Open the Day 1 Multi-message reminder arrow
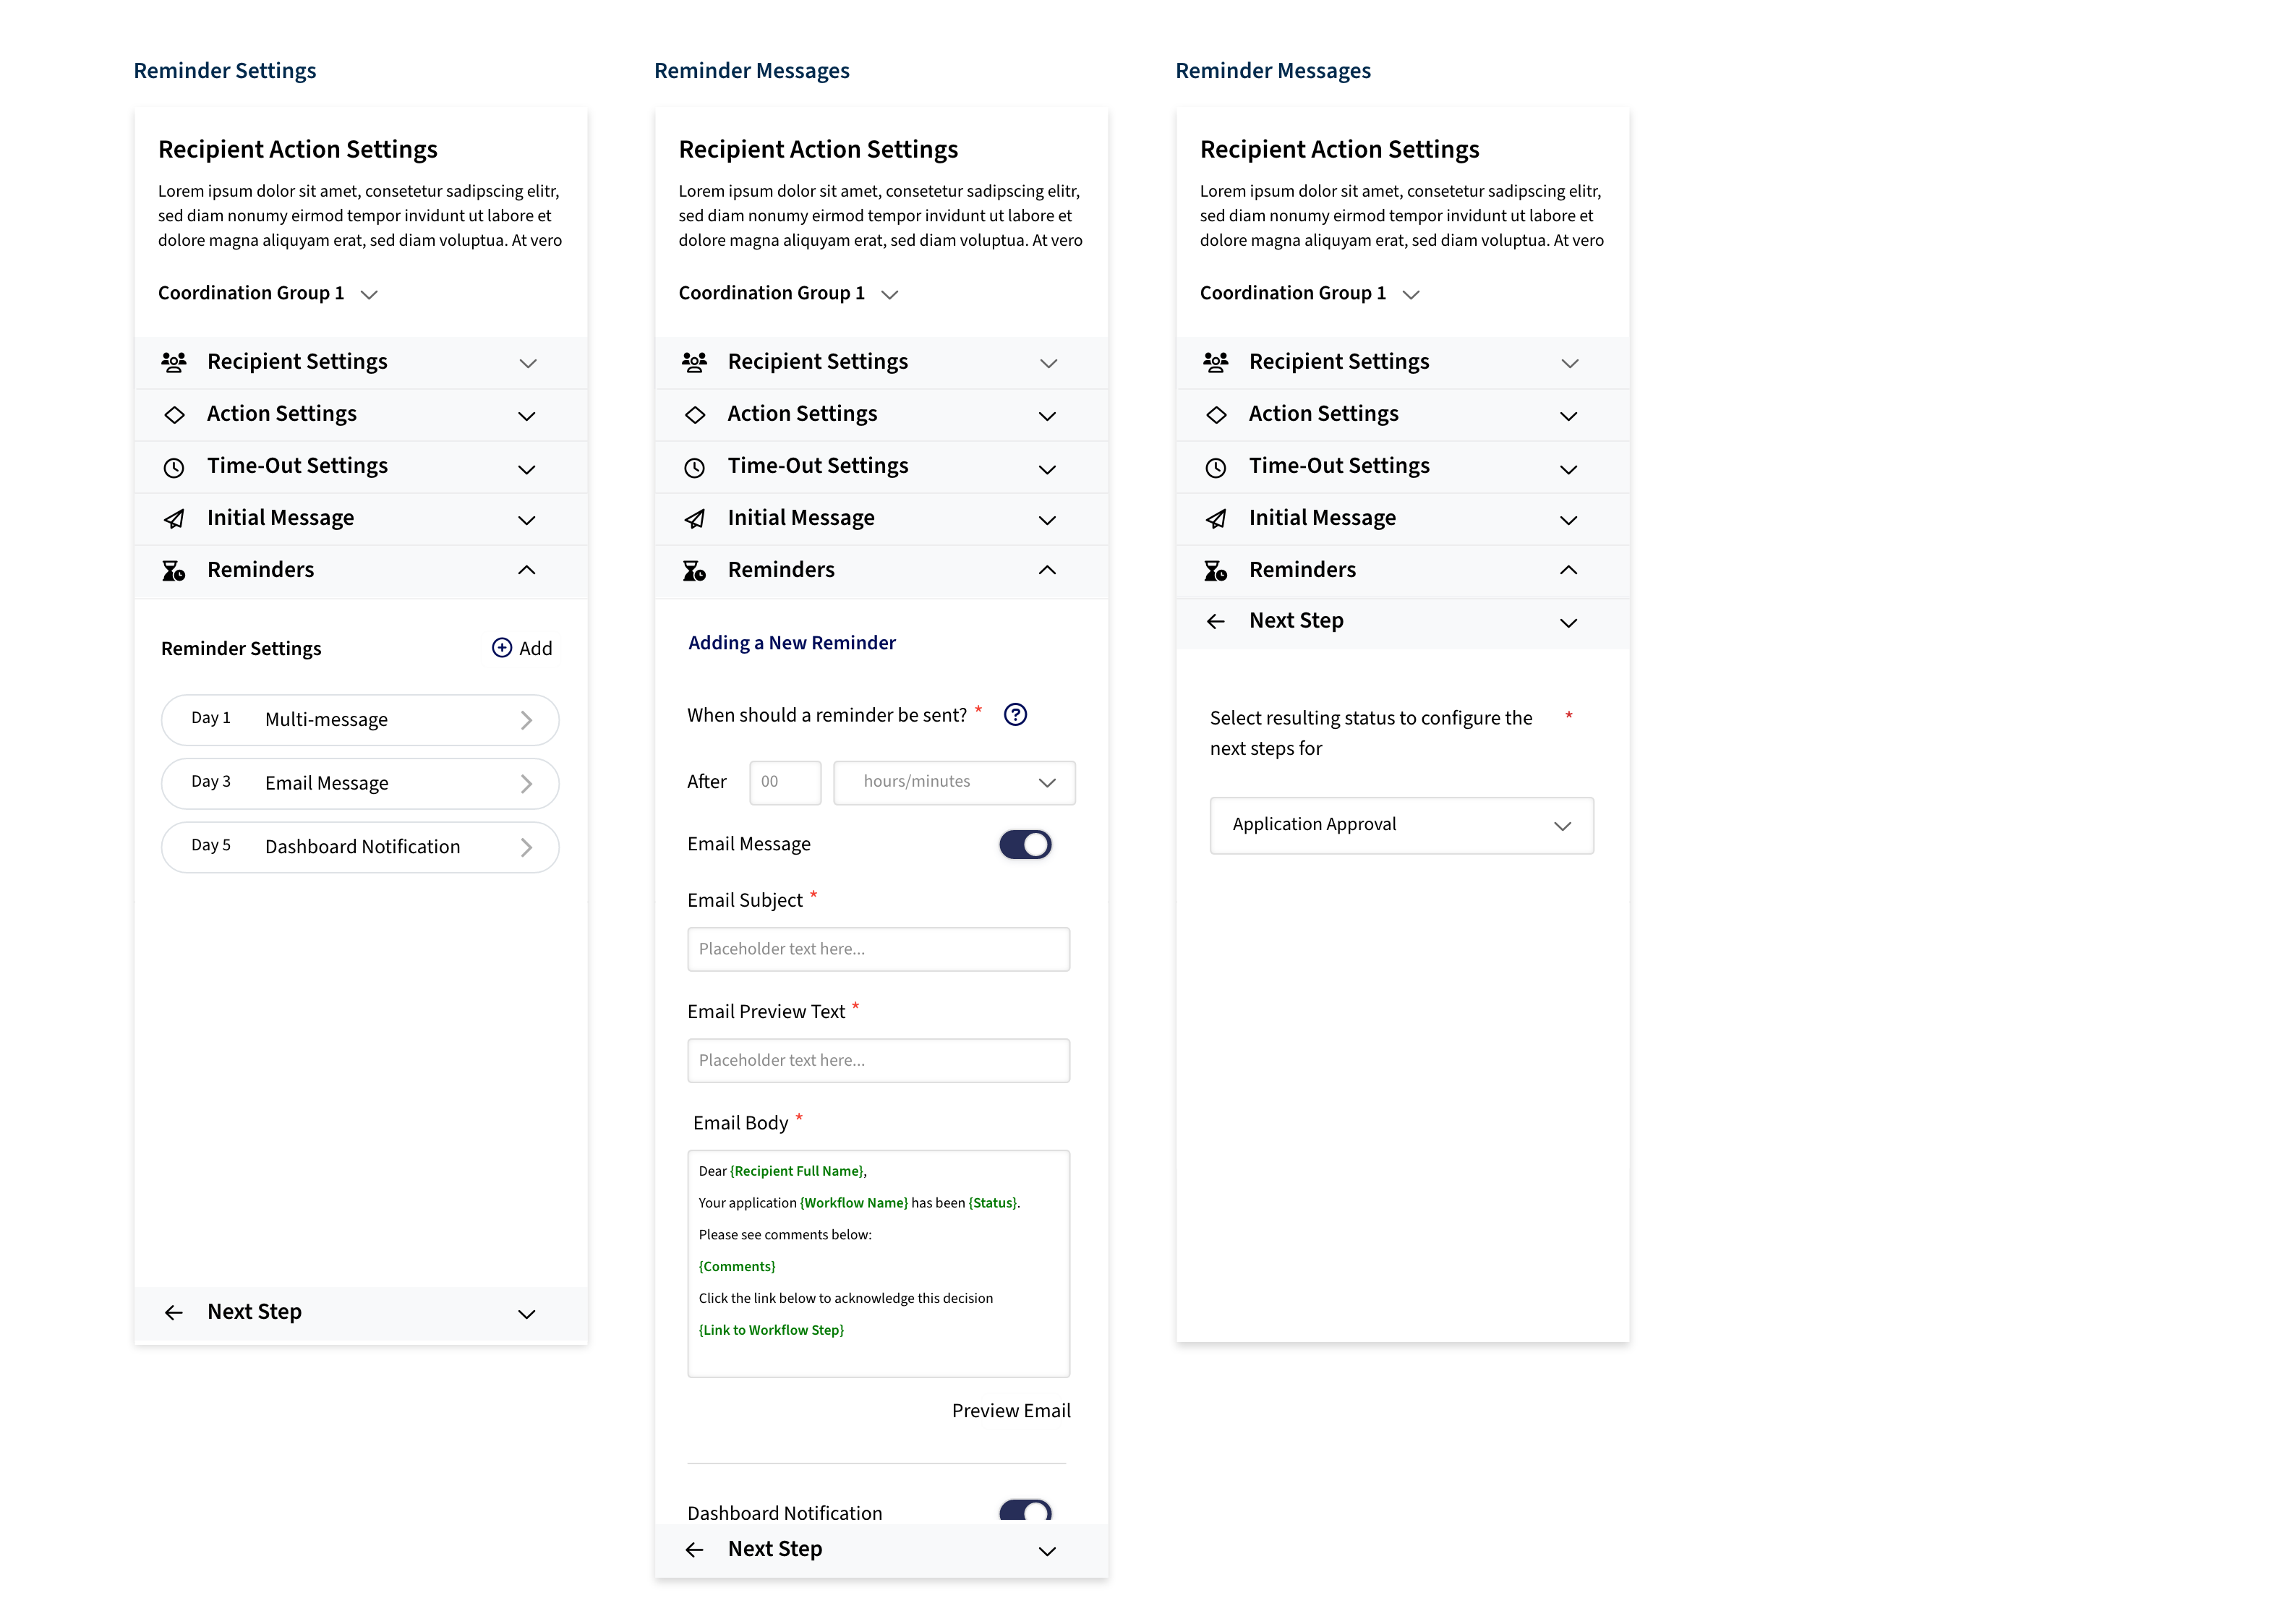2285x1624 pixels. pos(526,720)
